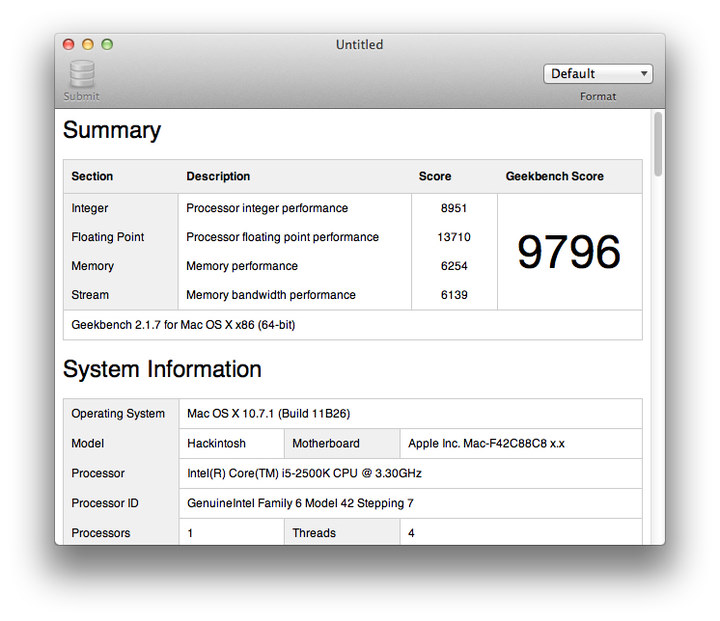Screen dimensions: 720x621
Task: Click Memory bandwidth performance description
Action: 271,295
